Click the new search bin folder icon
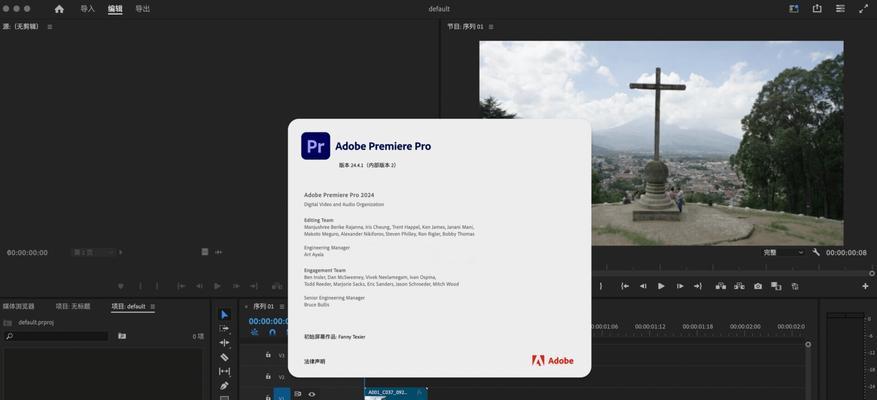 point(122,336)
